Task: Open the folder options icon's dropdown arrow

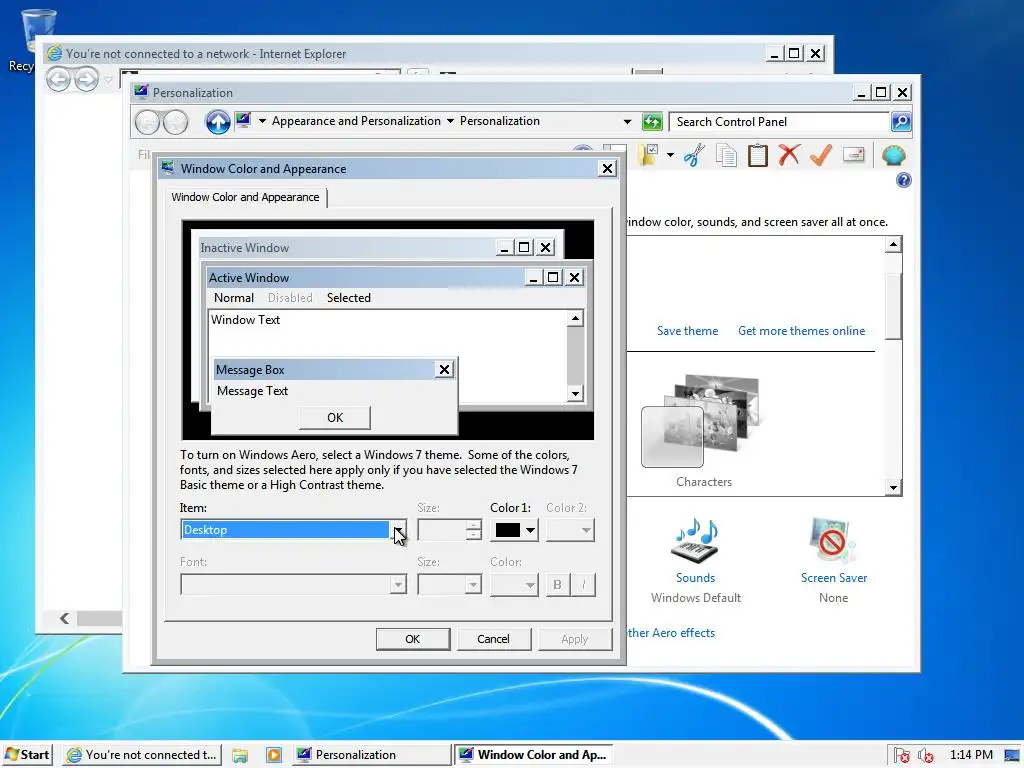Action: click(x=670, y=155)
